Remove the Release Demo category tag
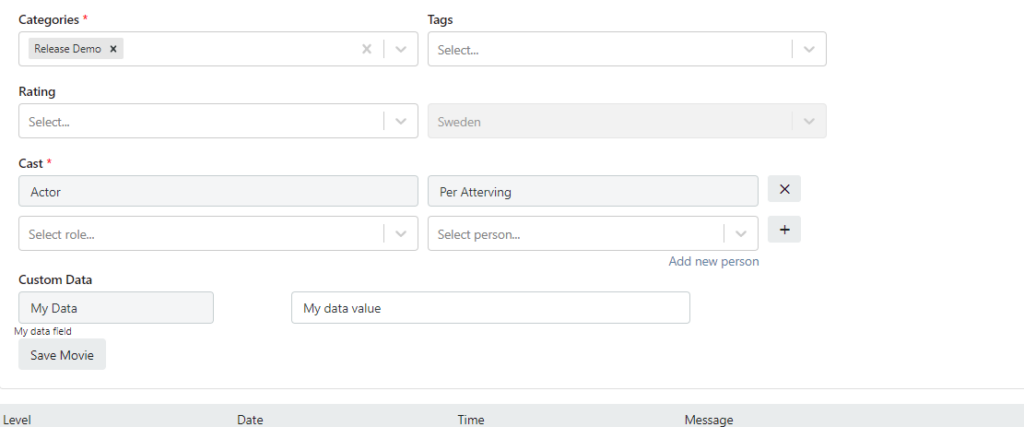 pos(114,49)
